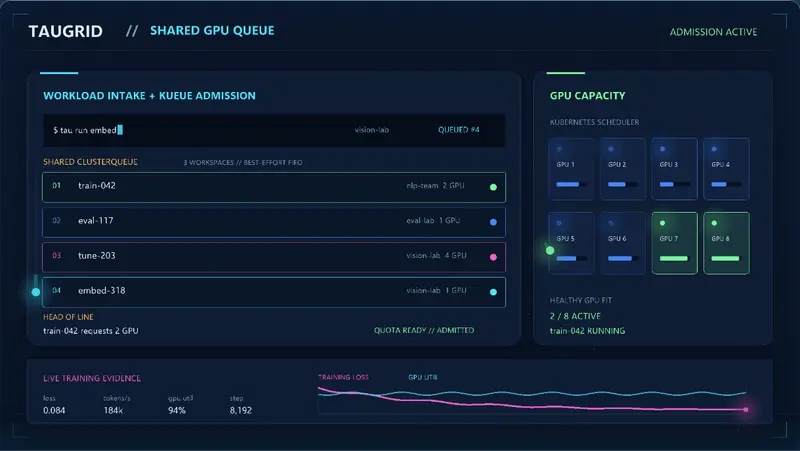This screenshot has height=451, width=800.
Task: Click the QUEUED #4 status label
Action: (x=458, y=130)
